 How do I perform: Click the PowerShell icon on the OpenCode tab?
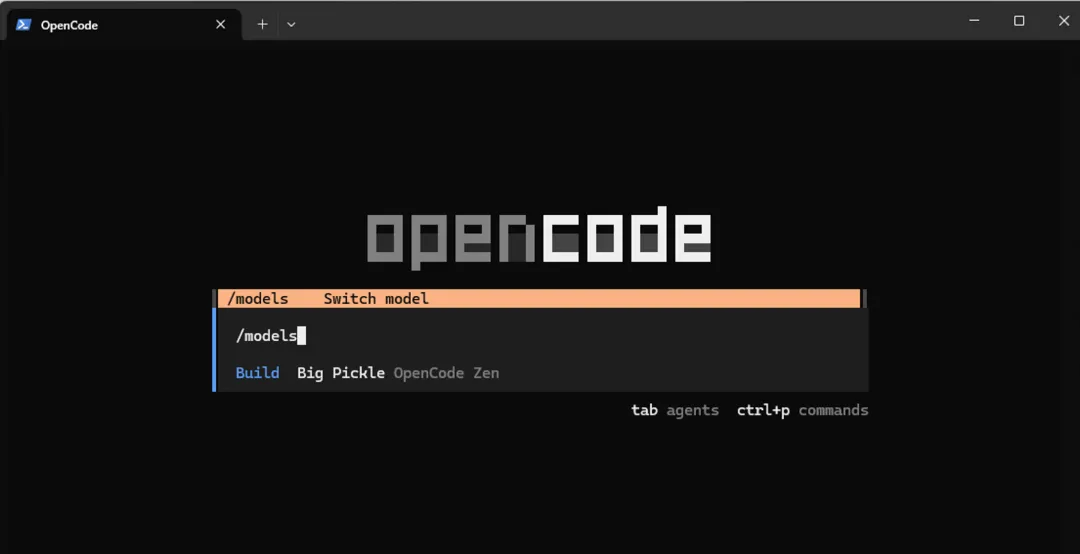click(23, 25)
